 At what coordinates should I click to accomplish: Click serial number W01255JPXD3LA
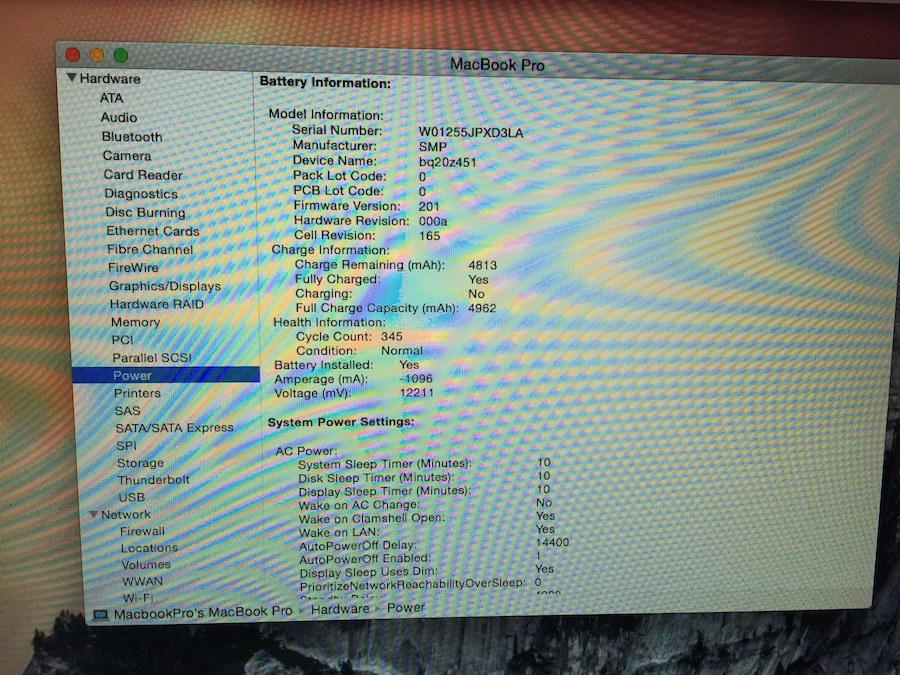click(471, 133)
